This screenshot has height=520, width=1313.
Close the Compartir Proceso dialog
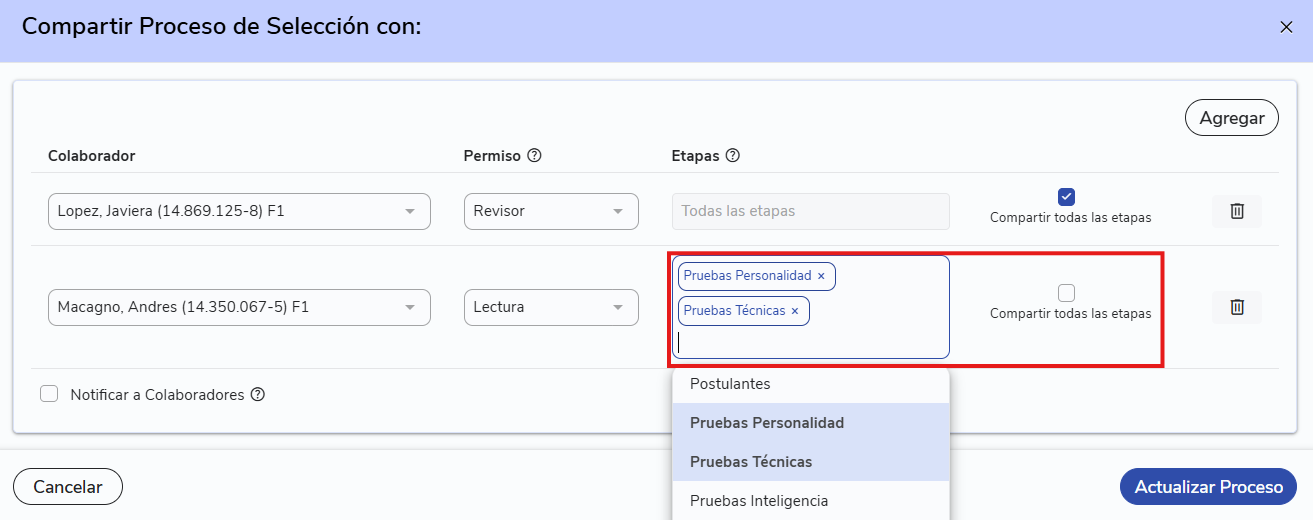[x=1286, y=27]
